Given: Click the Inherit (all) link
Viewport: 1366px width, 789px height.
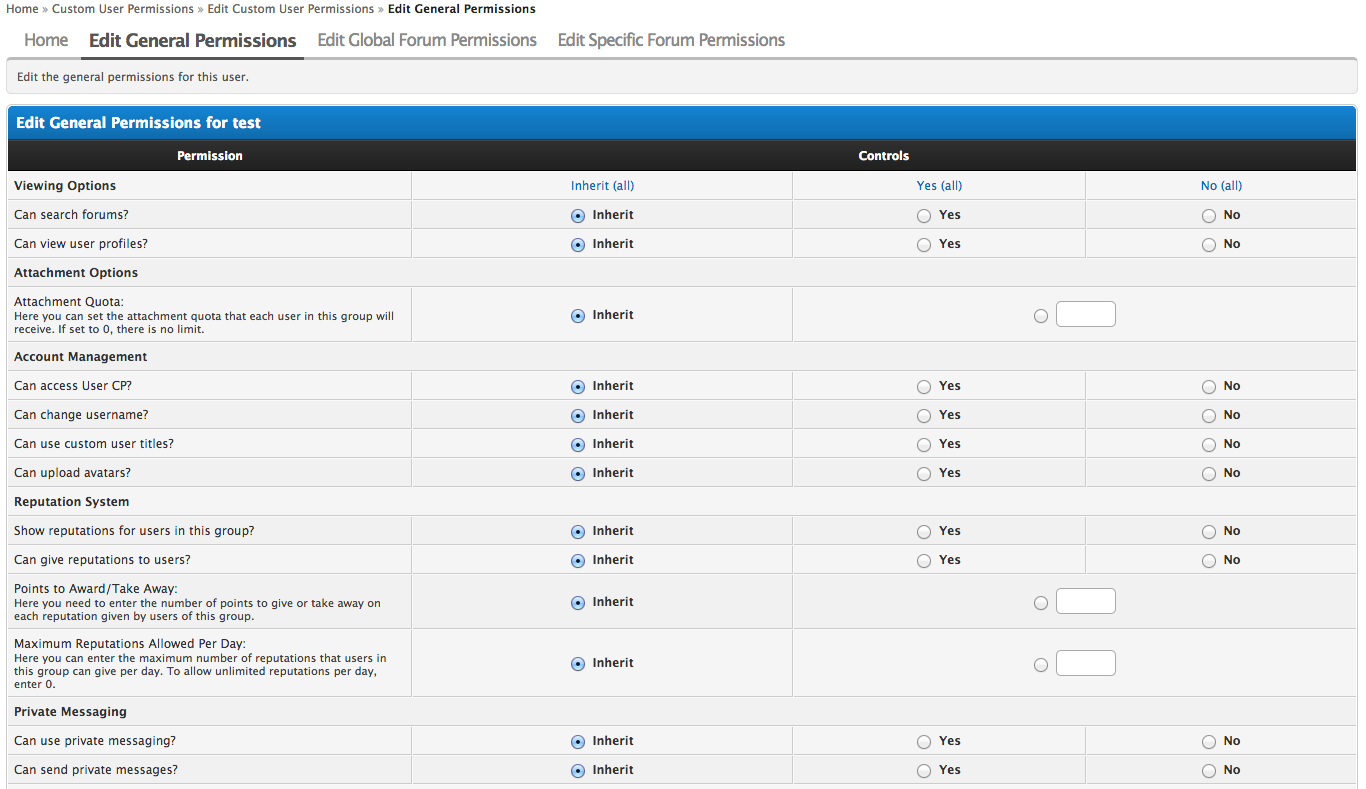Looking at the screenshot, I should pos(602,186).
